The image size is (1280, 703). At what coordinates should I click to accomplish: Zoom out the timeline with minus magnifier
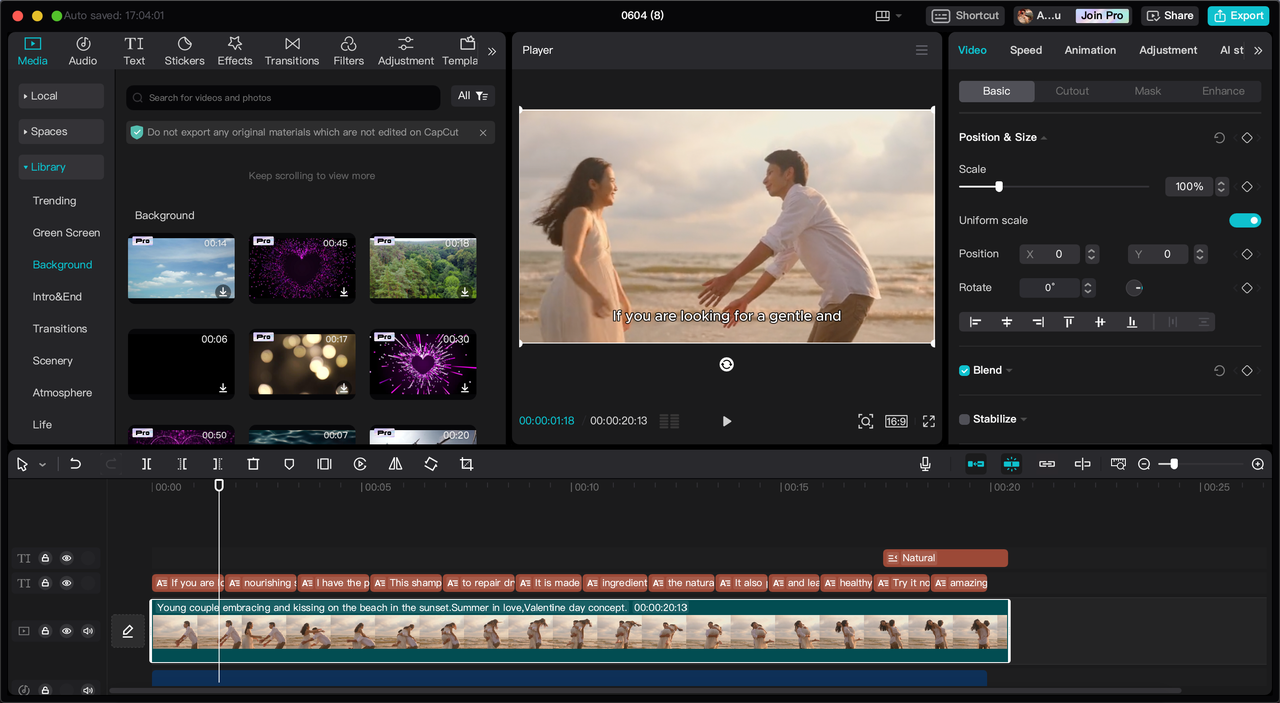pyautogui.click(x=1144, y=464)
